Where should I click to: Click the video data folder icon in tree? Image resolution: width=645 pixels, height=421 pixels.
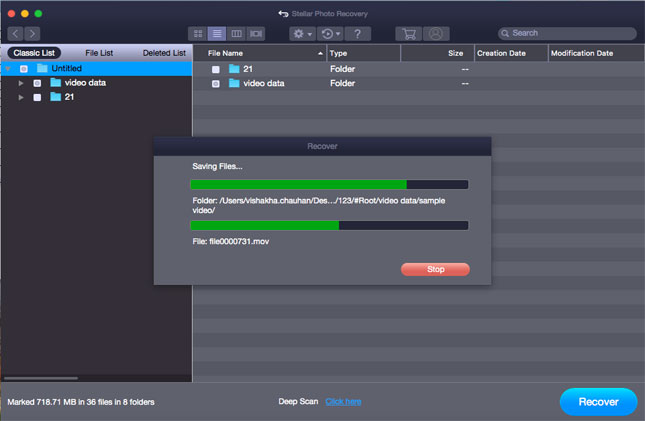(56, 82)
